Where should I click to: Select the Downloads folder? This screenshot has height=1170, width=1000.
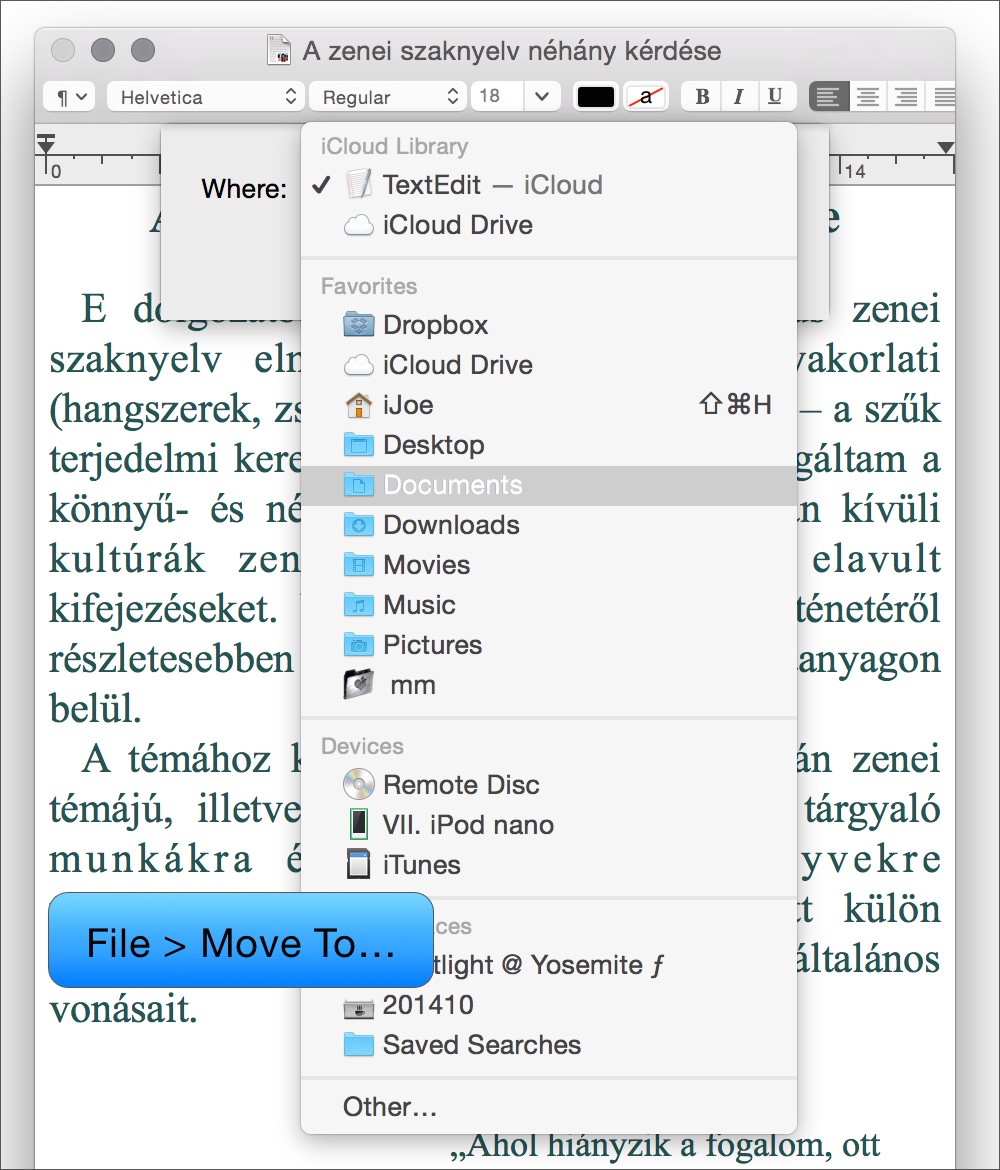coord(549,525)
